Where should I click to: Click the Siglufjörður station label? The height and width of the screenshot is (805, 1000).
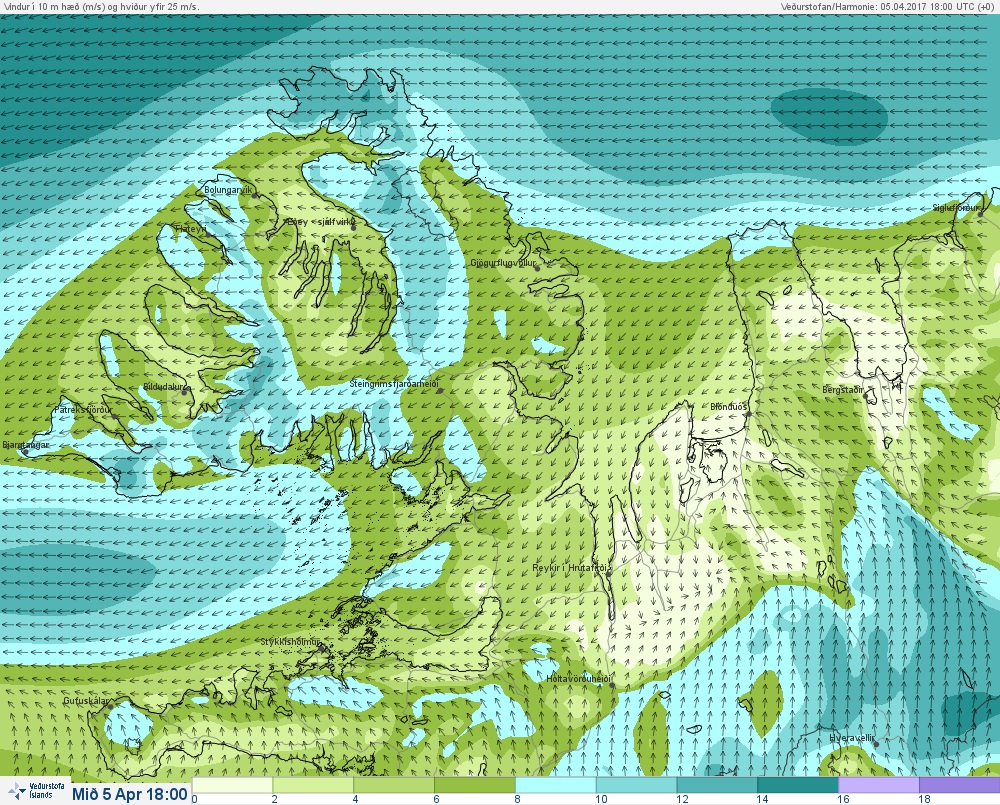pyautogui.click(x=955, y=207)
